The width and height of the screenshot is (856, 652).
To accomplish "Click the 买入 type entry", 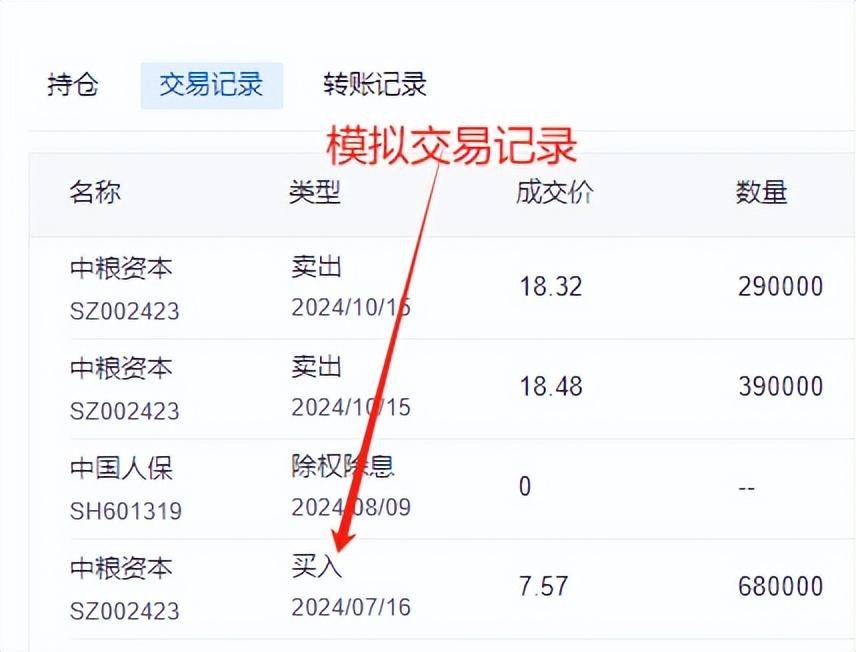I will [x=317, y=566].
